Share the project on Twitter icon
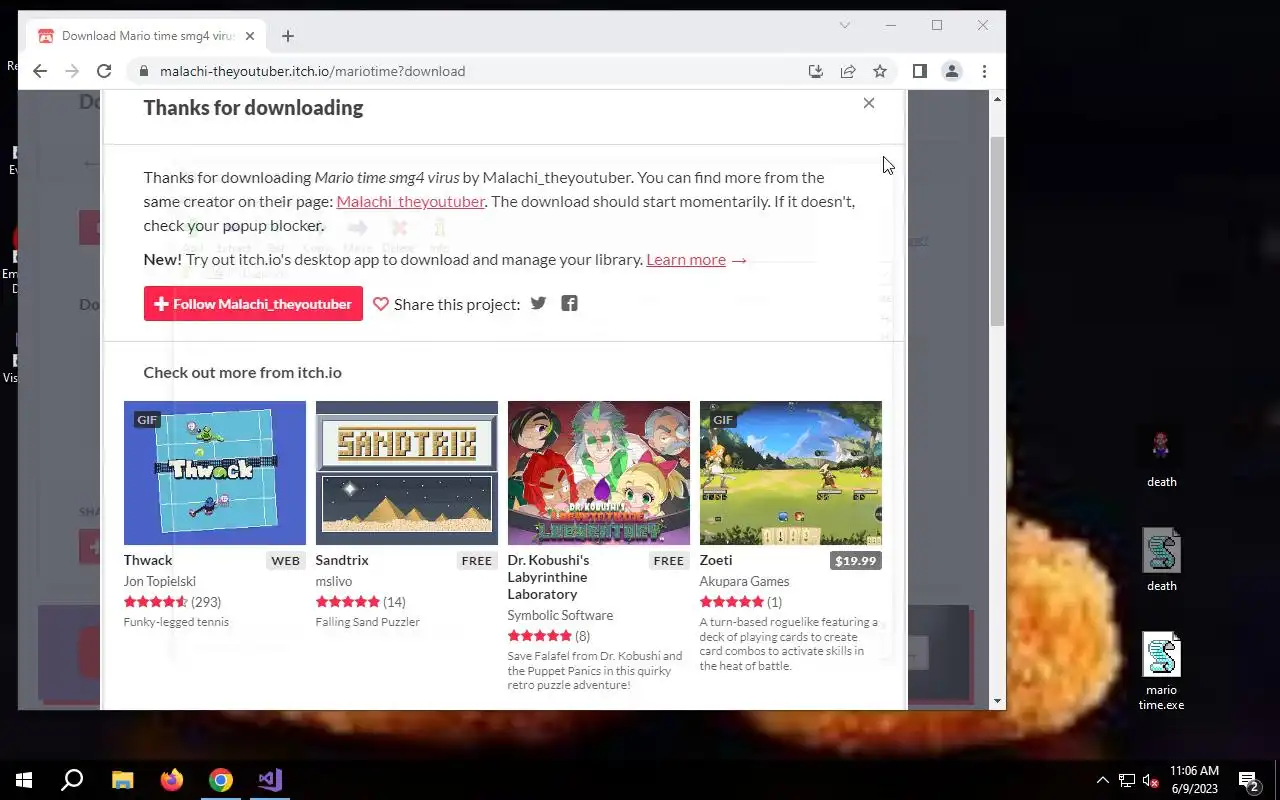1280x800 pixels. coord(538,303)
